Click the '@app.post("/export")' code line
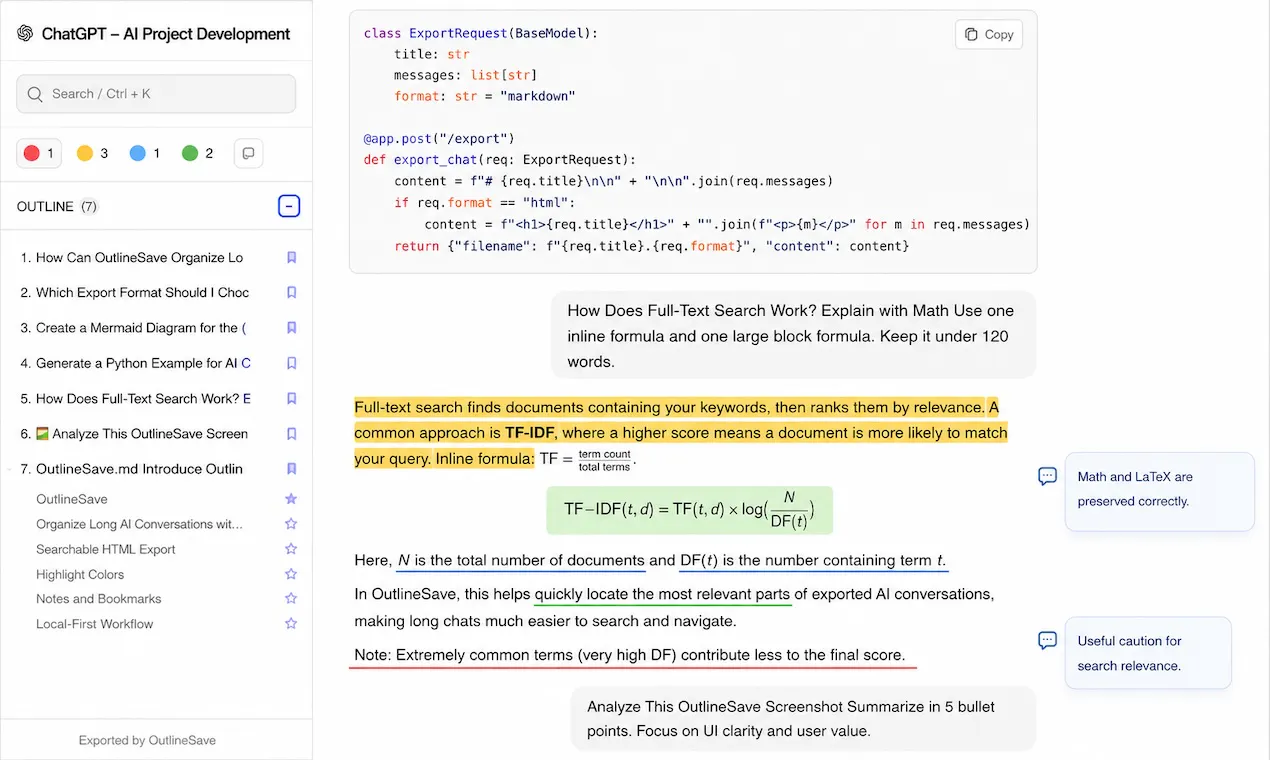The width and height of the screenshot is (1270, 760). click(439, 139)
